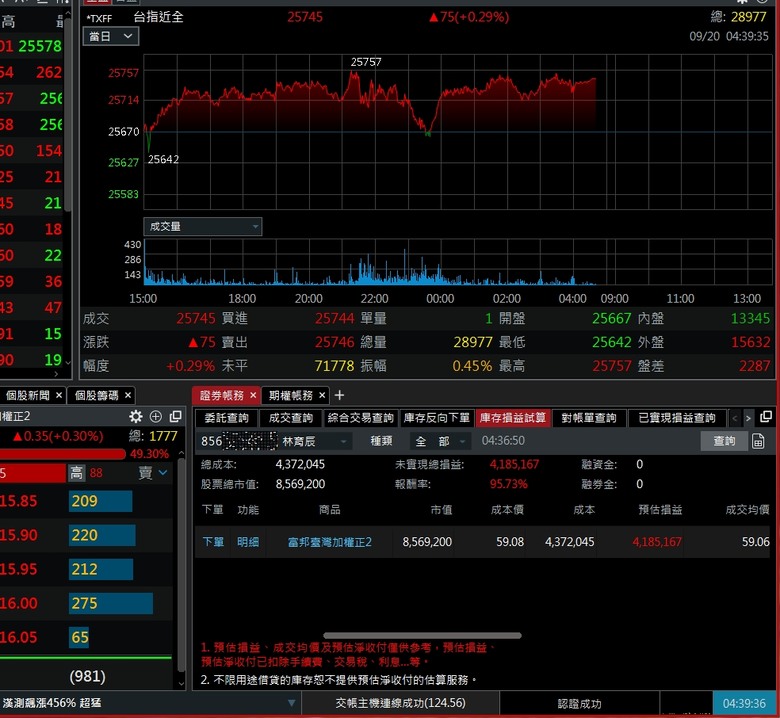Click the 成本價 column header
This screenshot has height=718, width=780.
tap(507, 510)
